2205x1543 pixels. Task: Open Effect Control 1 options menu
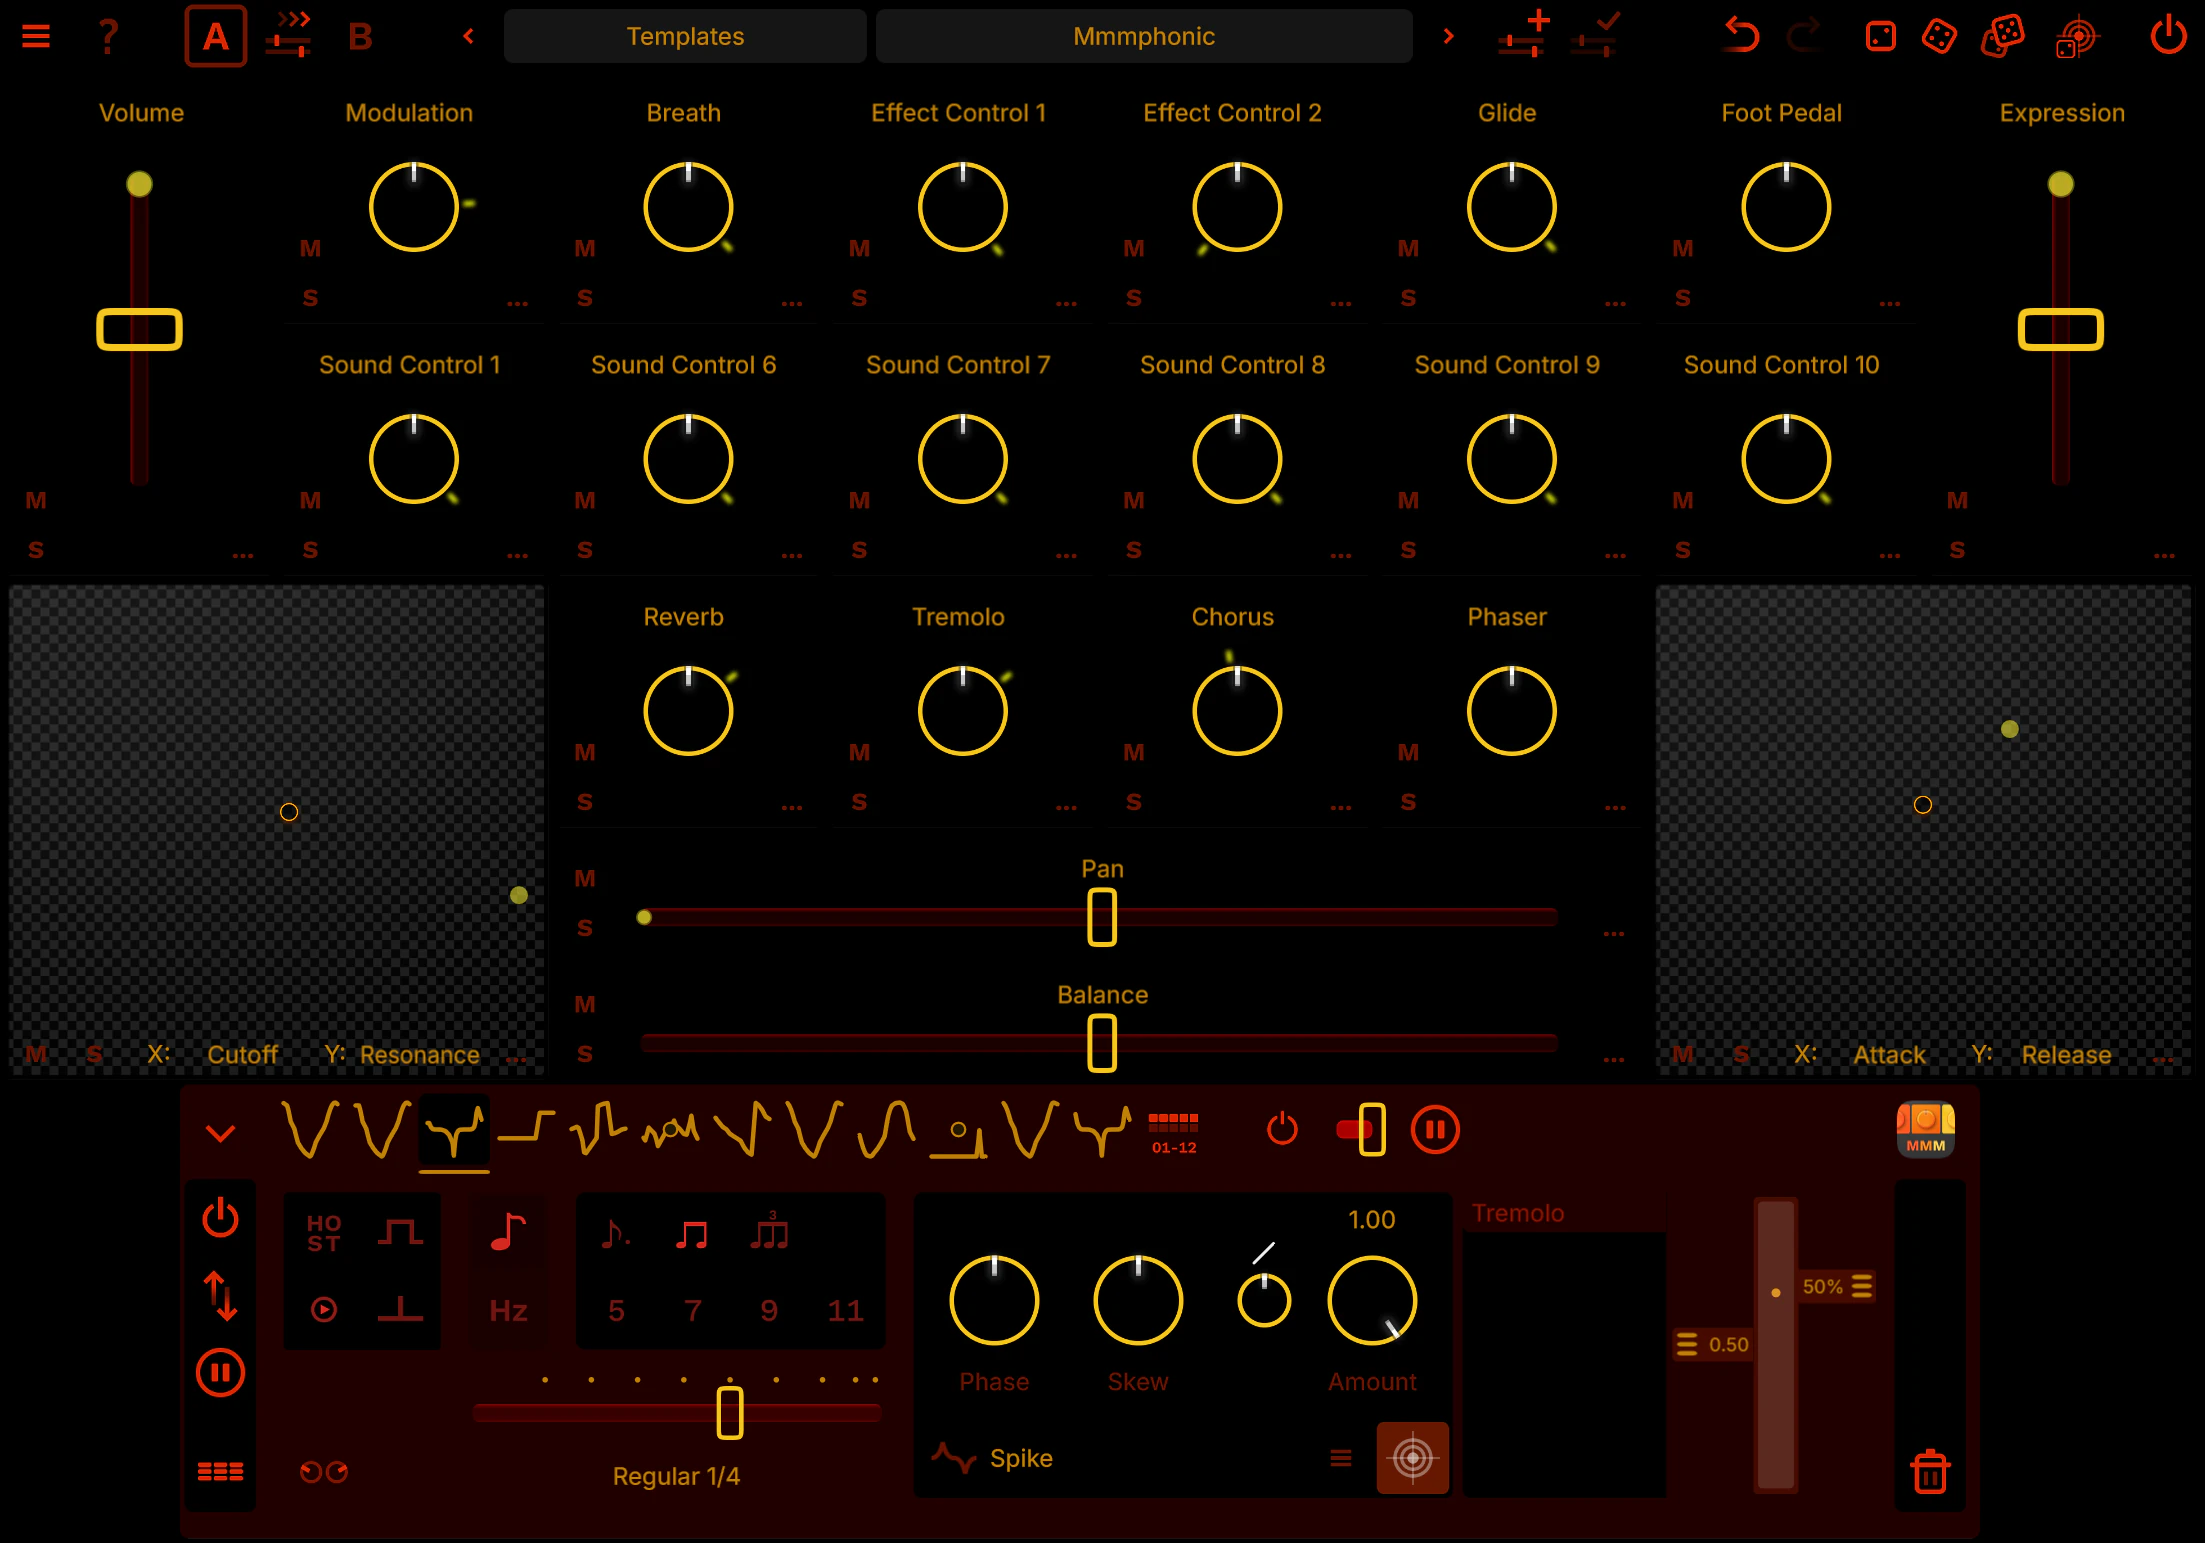click(1066, 302)
